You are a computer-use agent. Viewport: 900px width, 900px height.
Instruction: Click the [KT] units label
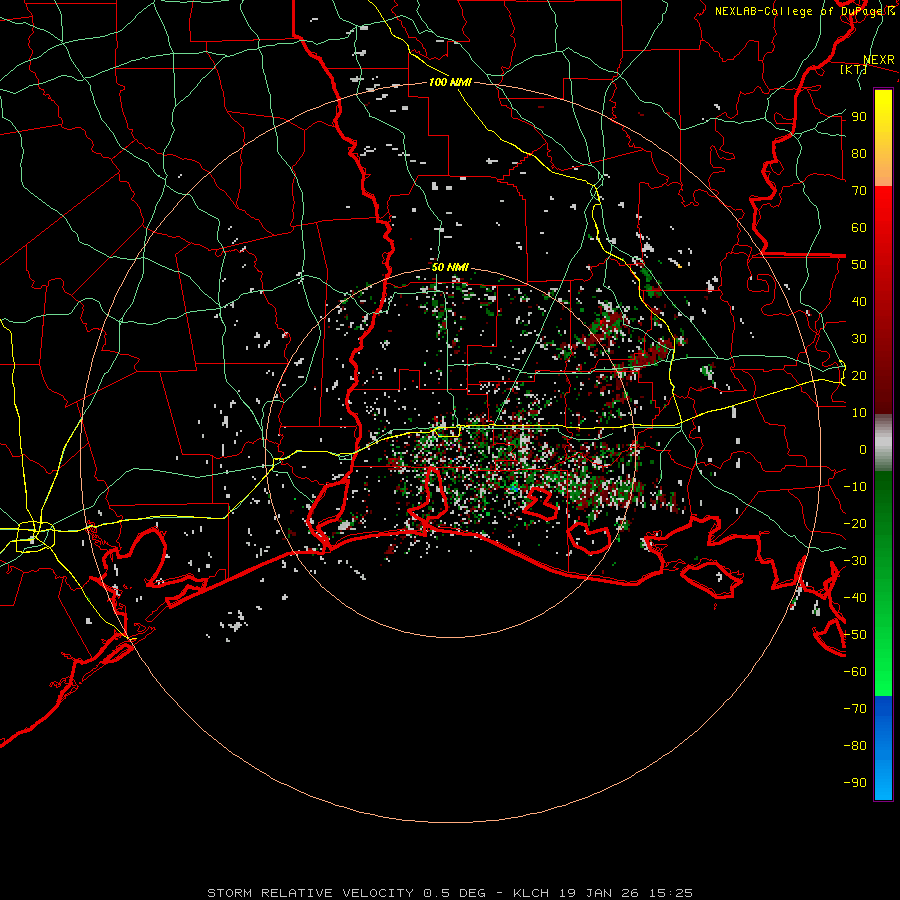(852, 69)
